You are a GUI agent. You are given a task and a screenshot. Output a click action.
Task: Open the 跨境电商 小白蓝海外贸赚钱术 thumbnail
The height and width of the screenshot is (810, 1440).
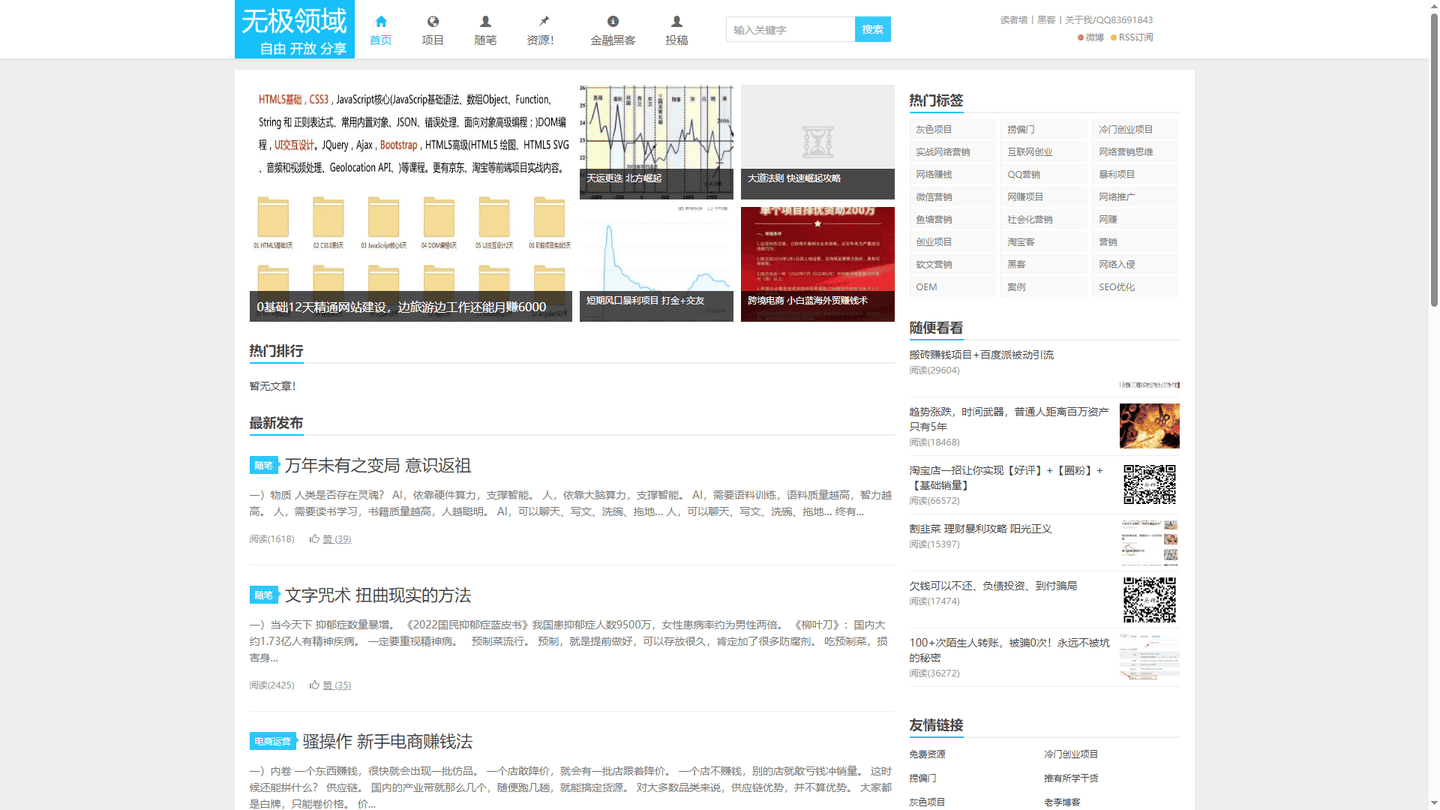[817, 264]
